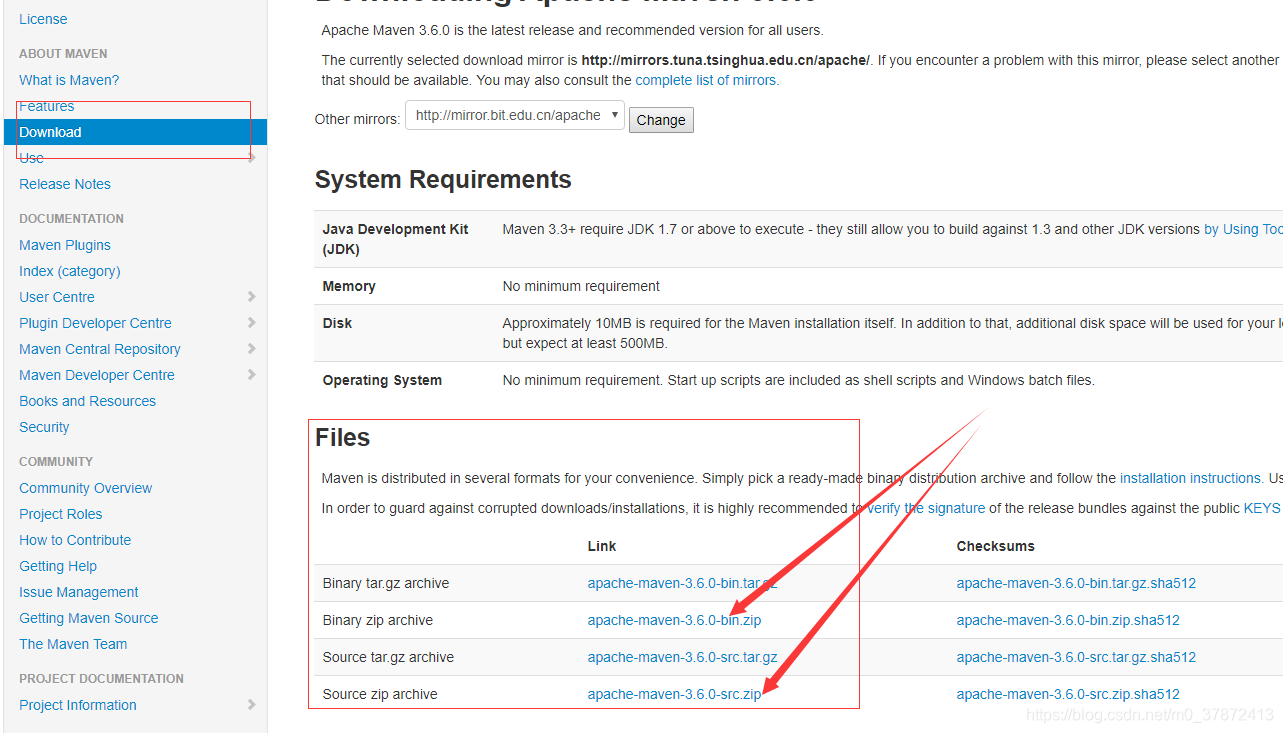This screenshot has width=1283, height=733.
Task: Download apache-maven-3.6.0-bin.tar.gz
Action: [682, 583]
